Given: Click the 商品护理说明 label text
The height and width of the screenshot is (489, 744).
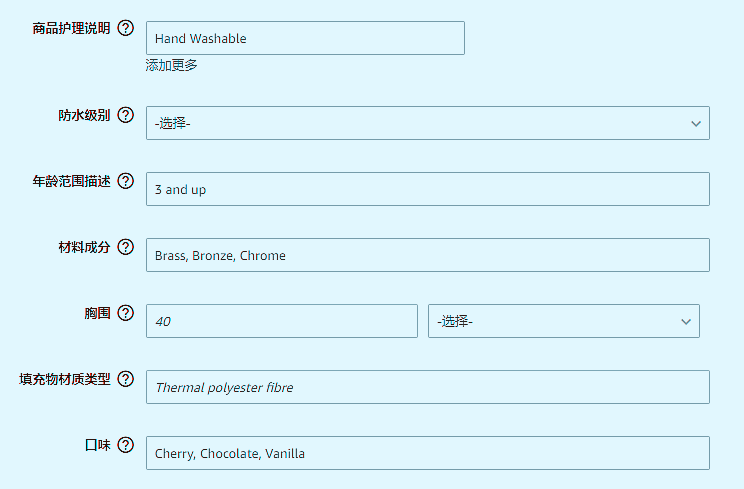Looking at the screenshot, I should [71, 28].
